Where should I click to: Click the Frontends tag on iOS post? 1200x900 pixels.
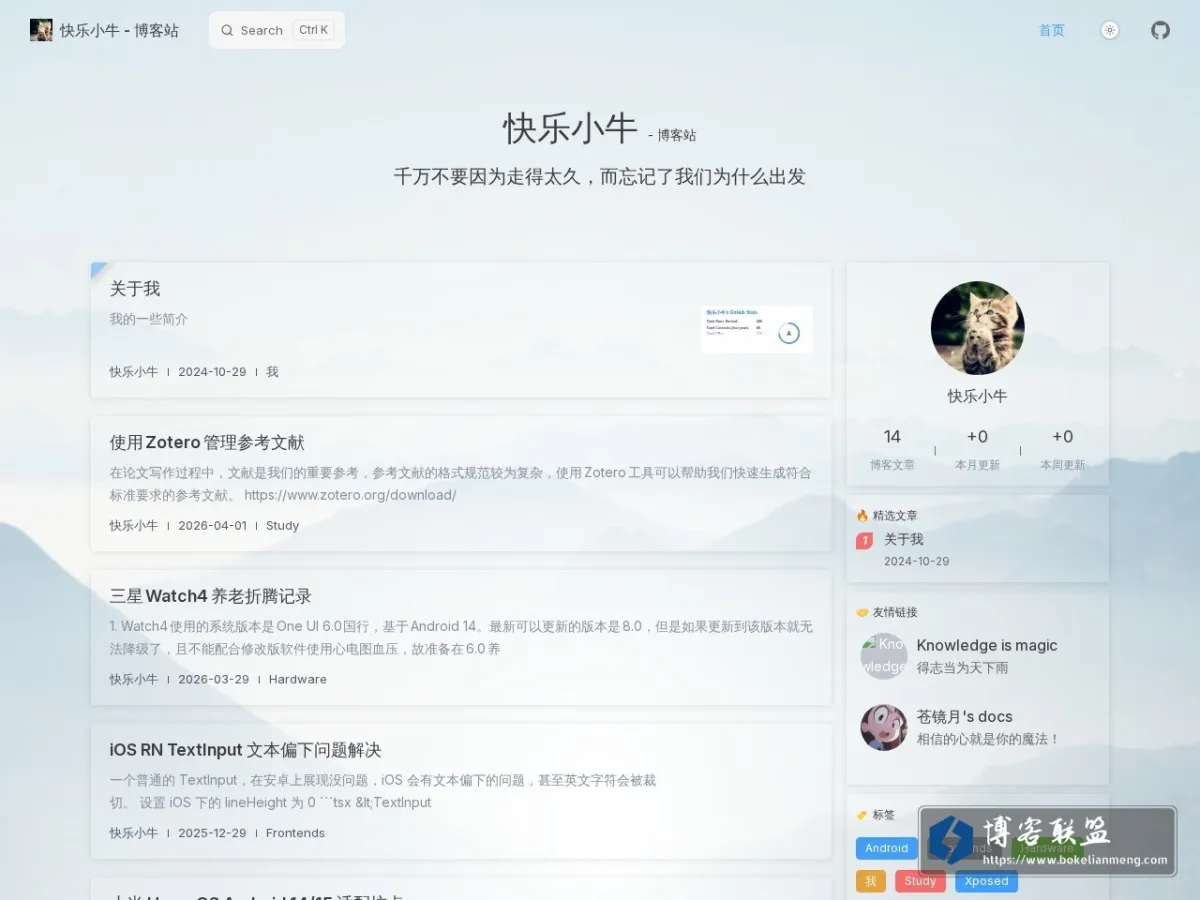tap(296, 833)
